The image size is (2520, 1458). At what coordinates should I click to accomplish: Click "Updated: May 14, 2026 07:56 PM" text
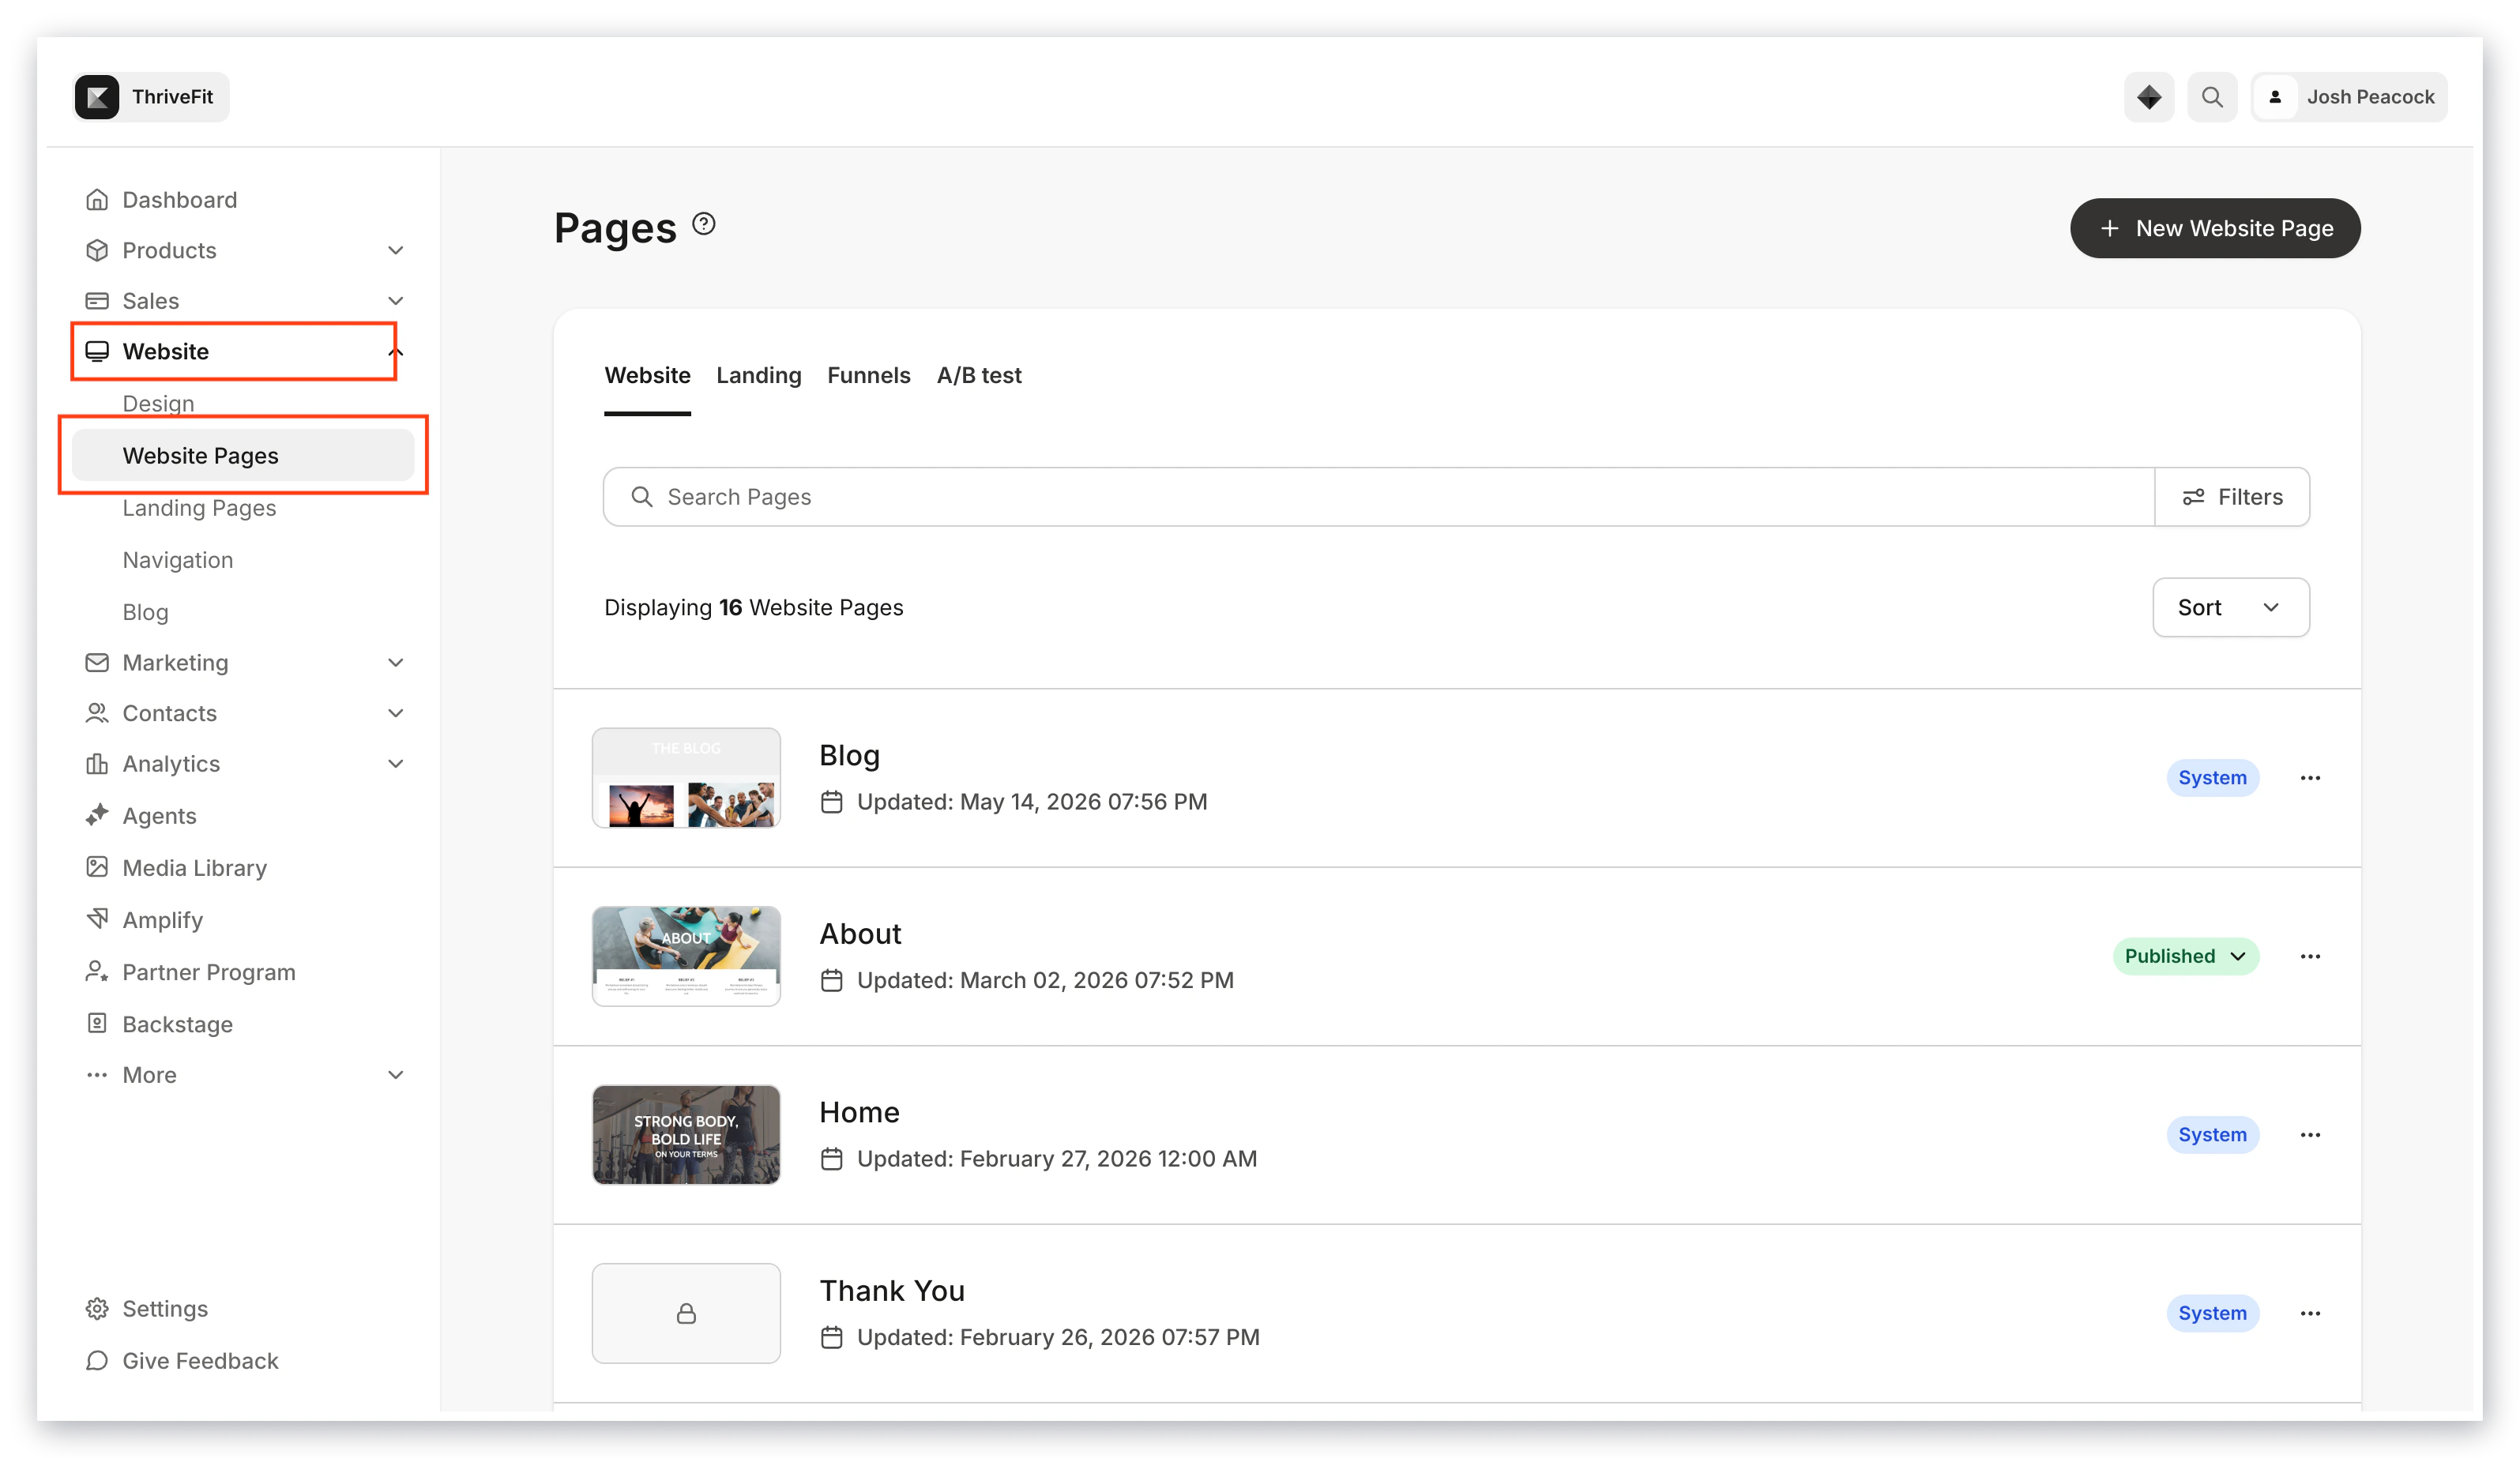[x=1032, y=802]
